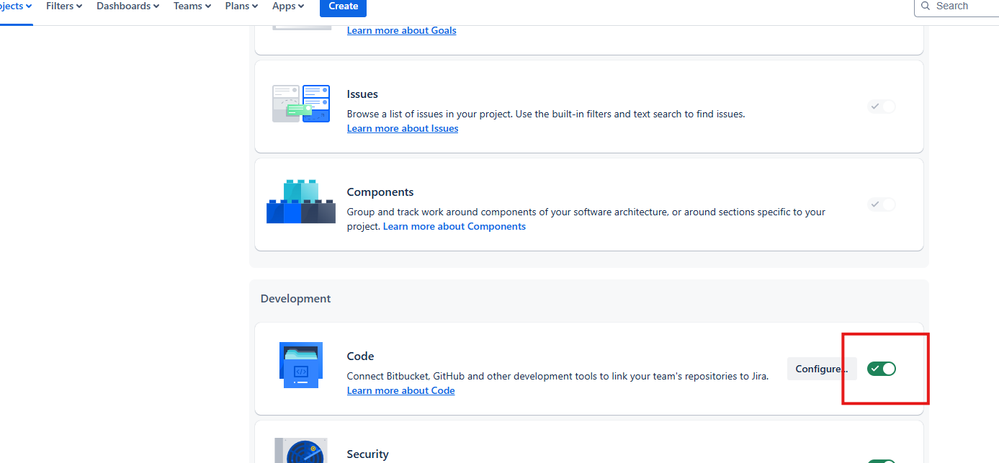Click the search magnifier icon
This screenshot has width=999, height=463.
925,6
